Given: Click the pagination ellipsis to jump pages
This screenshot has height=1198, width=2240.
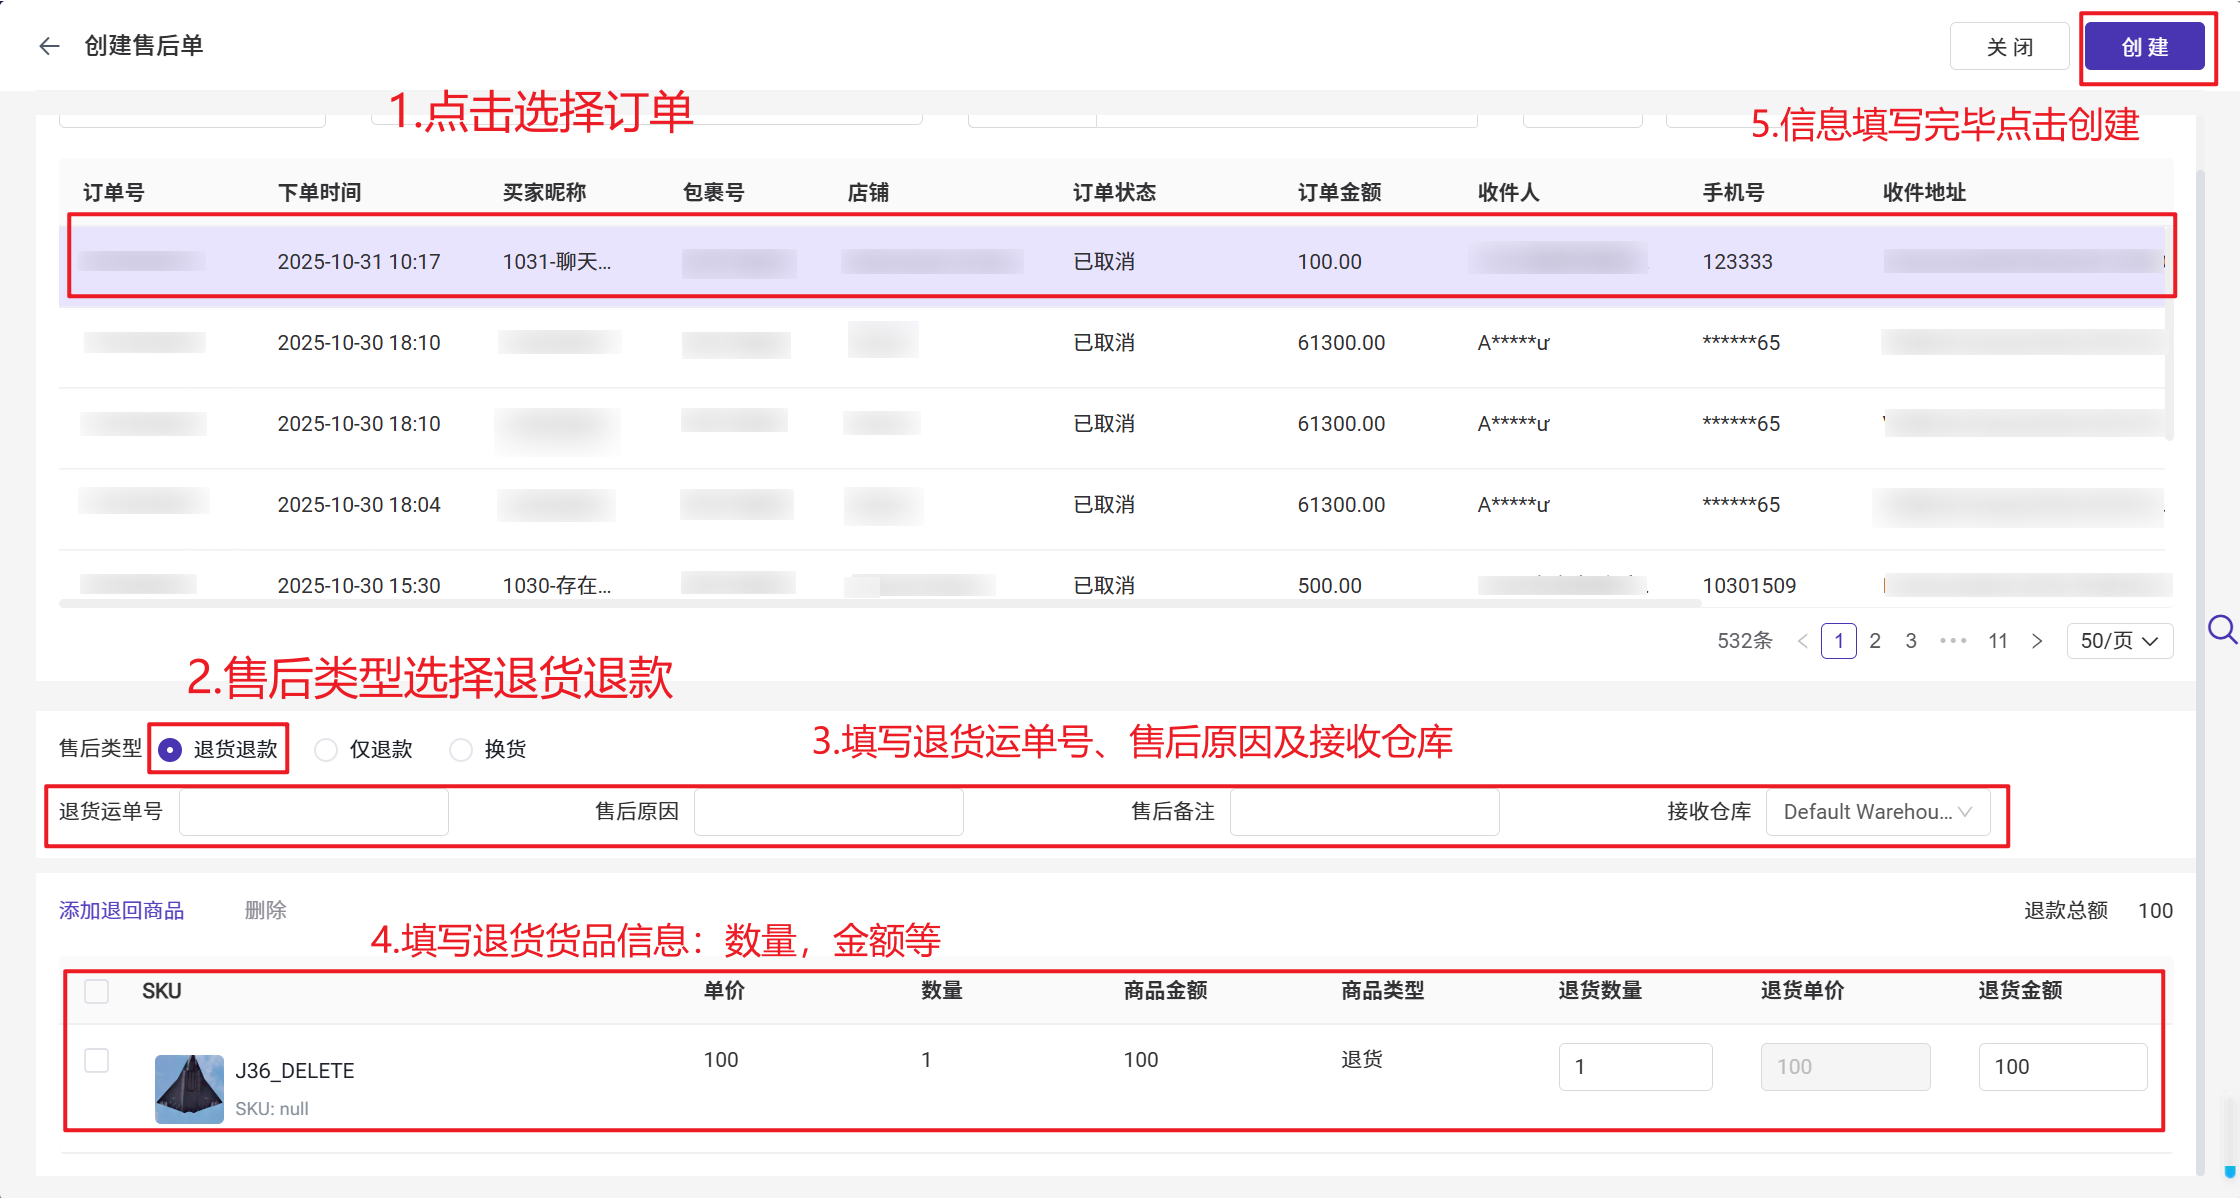Looking at the screenshot, I should point(1952,641).
